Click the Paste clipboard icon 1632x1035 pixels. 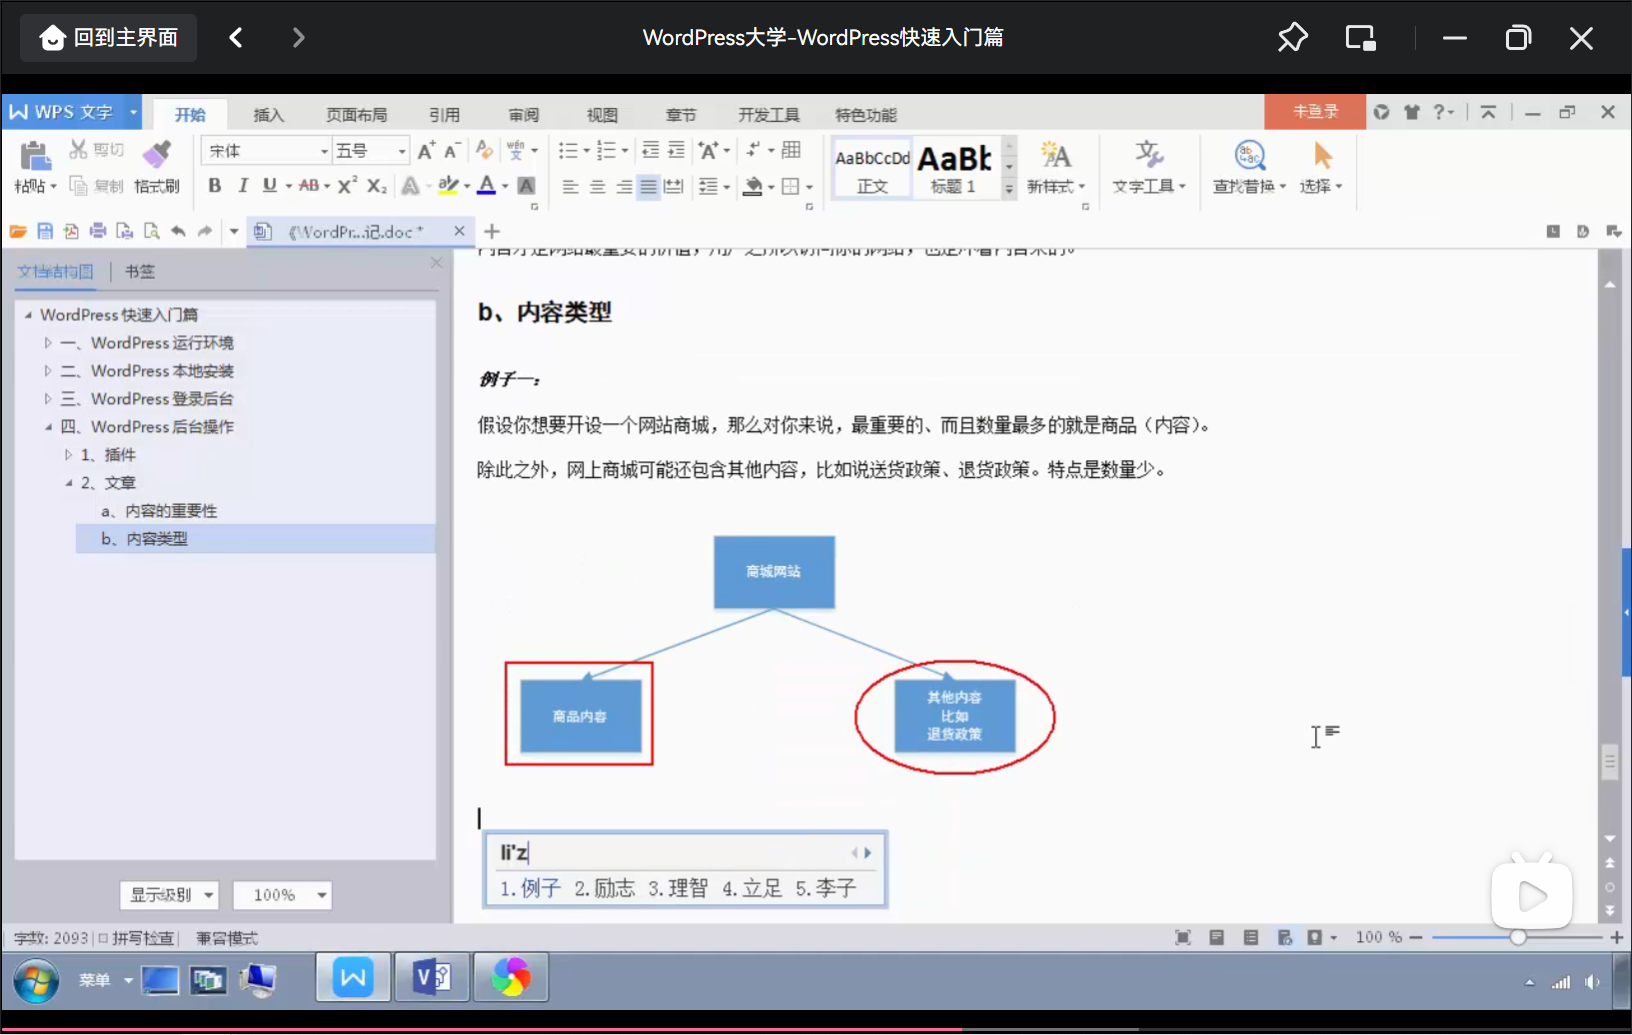[x=35, y=157]
